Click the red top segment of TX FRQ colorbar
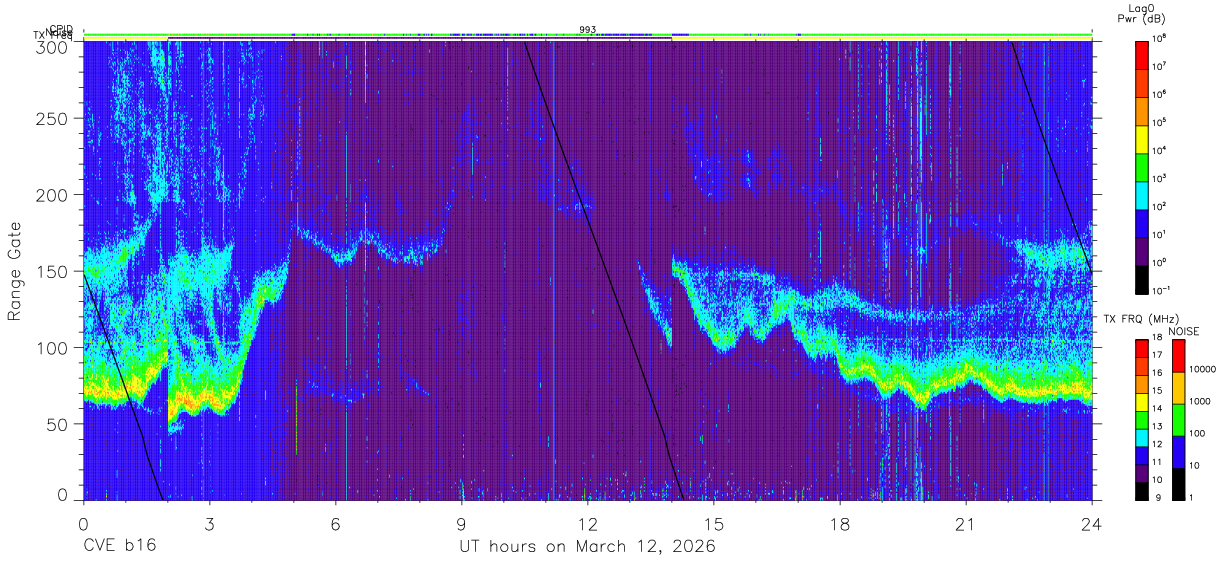The width and height of the screenshot is (1228, 567). pyautogui.click(x=1142, y=349)
